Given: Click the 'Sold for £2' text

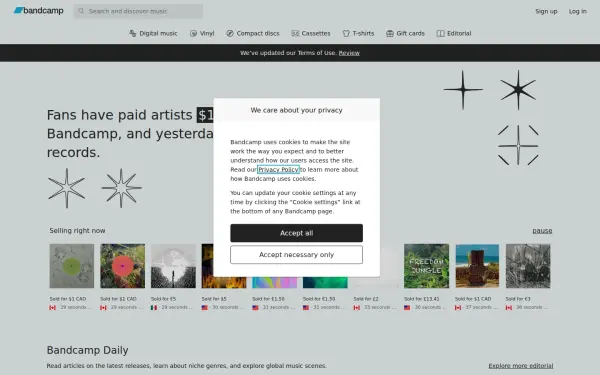Looking at the screenshot, I should point(366,299).
